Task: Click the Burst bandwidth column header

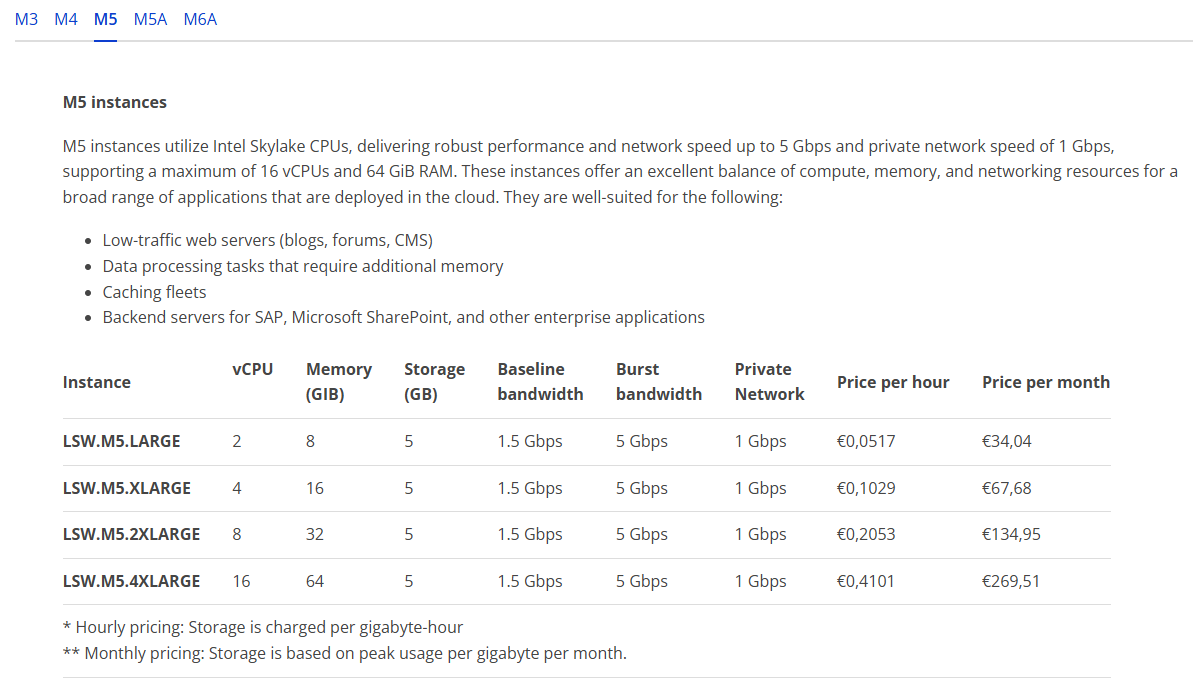Action: [659, 382]
